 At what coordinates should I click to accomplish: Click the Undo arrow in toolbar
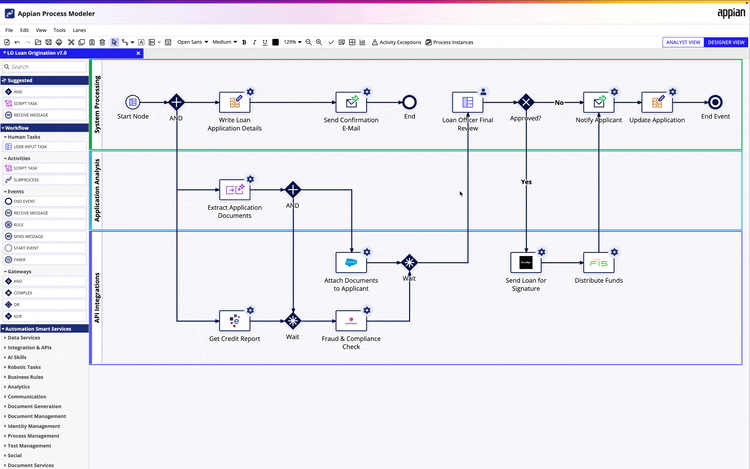click(17, 42)
